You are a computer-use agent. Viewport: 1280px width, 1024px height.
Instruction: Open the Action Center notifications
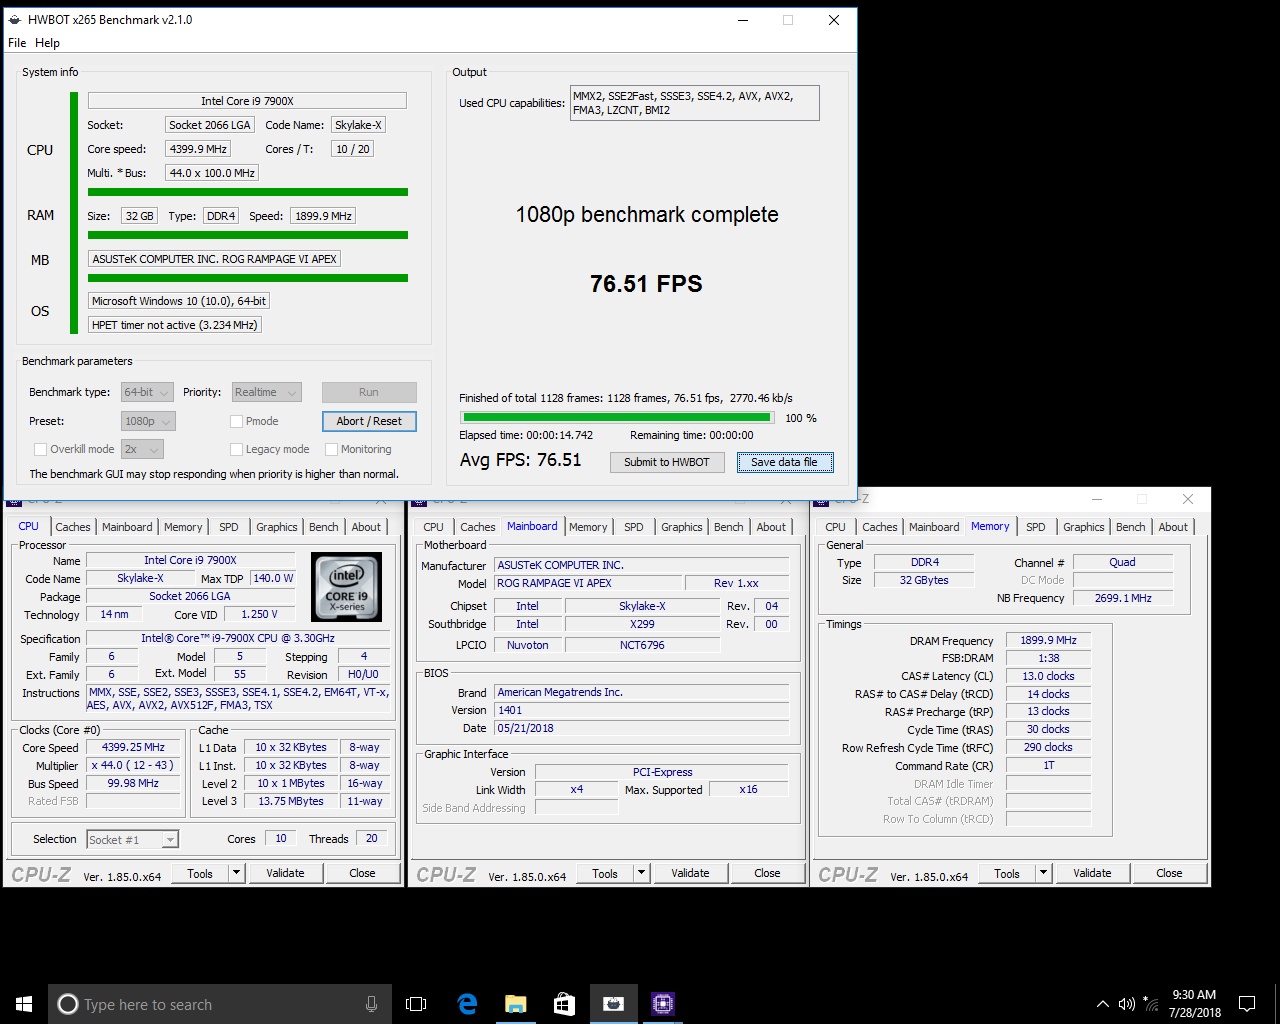(1247, 1004)
